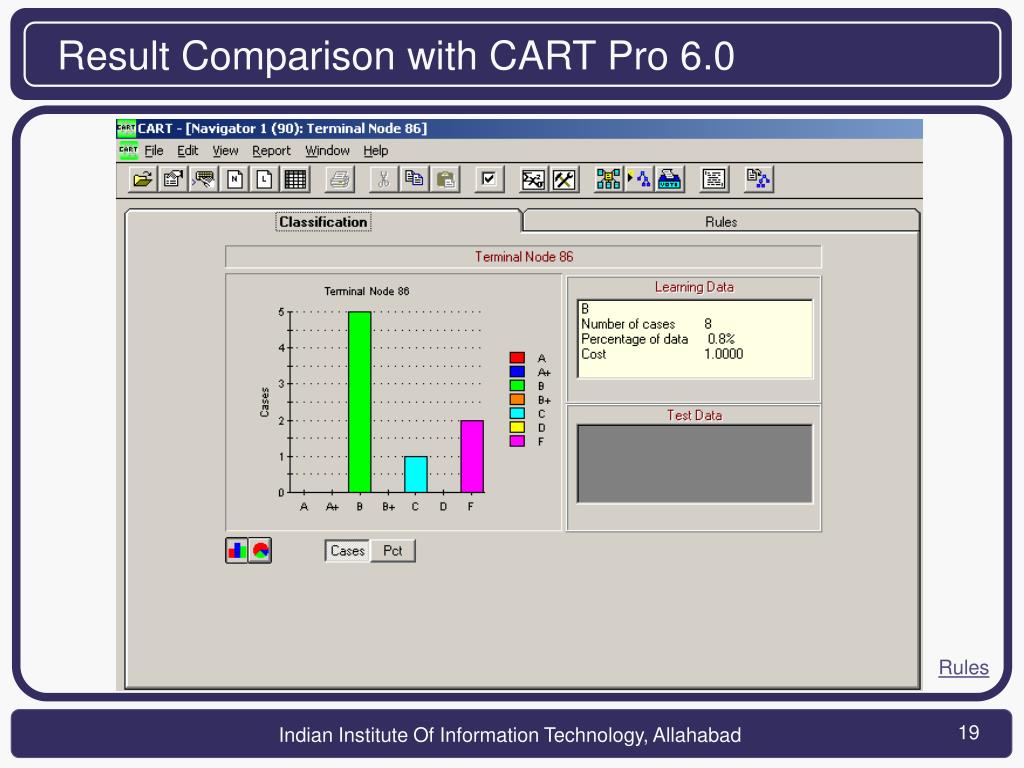Click the red A legend swatch
1024x768 pixels.
coord(517,358)
